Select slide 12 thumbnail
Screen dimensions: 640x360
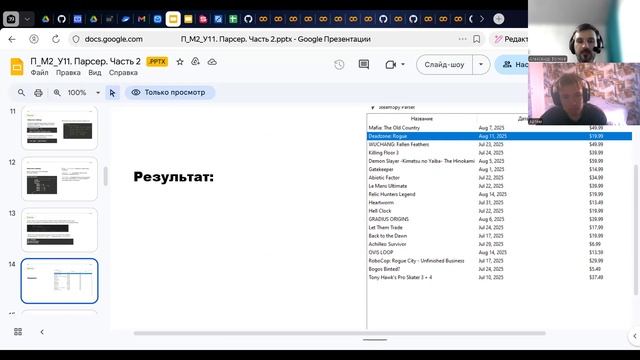click(x=60, y=179)
